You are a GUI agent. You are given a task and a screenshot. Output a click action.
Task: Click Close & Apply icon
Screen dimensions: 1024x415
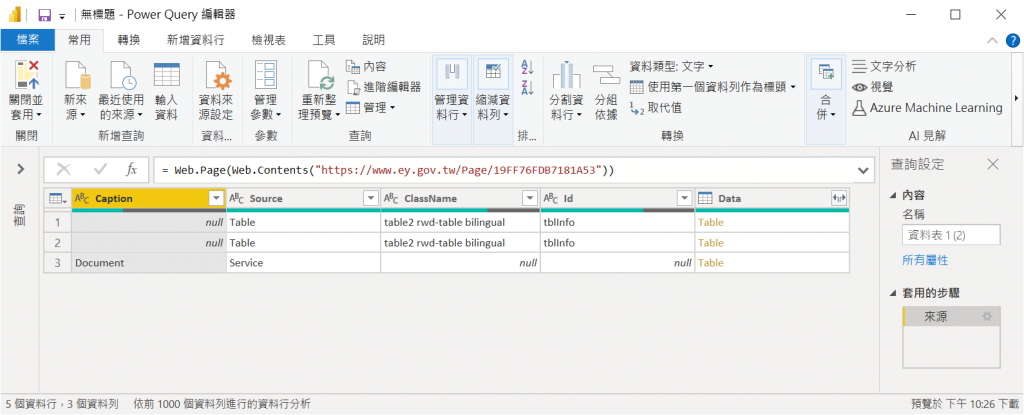click(26, 75)
